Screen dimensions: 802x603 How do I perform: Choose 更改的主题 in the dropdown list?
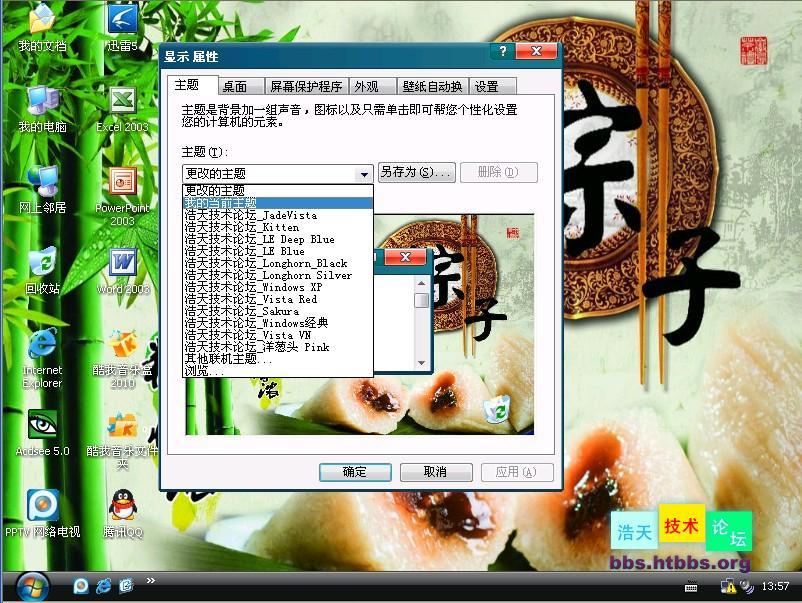(278, 191)
